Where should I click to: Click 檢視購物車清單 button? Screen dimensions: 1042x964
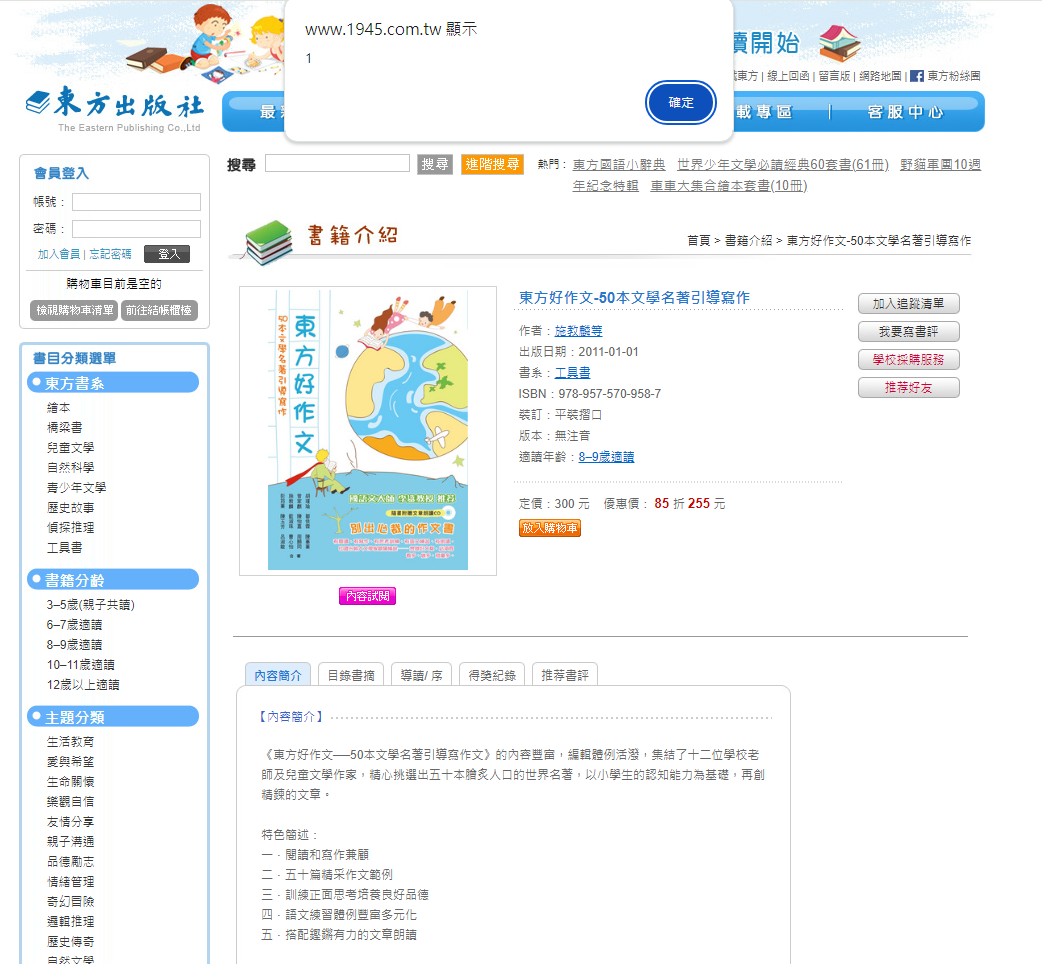(x=74, y=310)
